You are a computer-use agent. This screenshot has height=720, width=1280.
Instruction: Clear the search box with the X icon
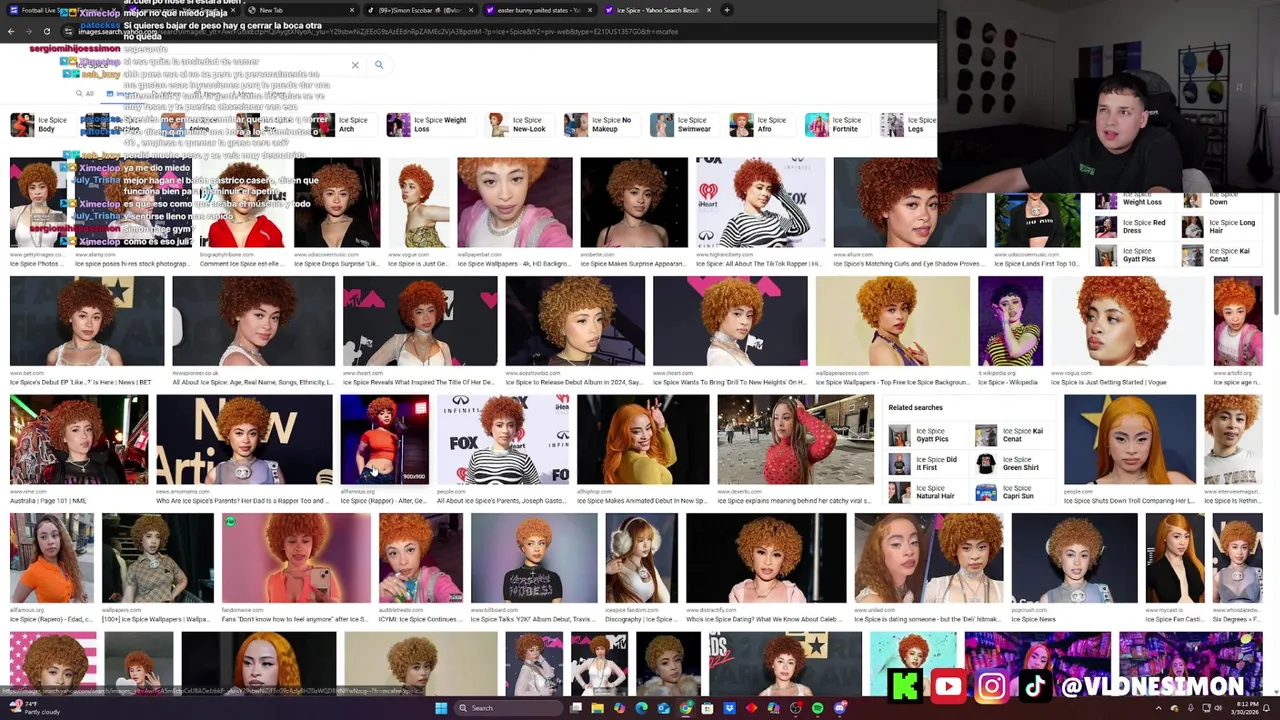(x=355, y=65)
